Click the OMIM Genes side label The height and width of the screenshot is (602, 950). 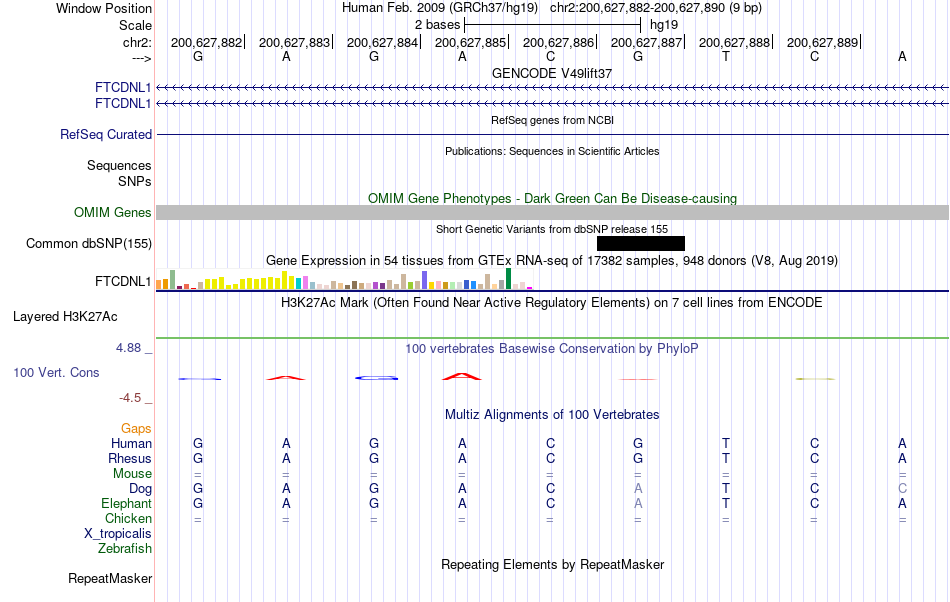(x=113, y=213)
